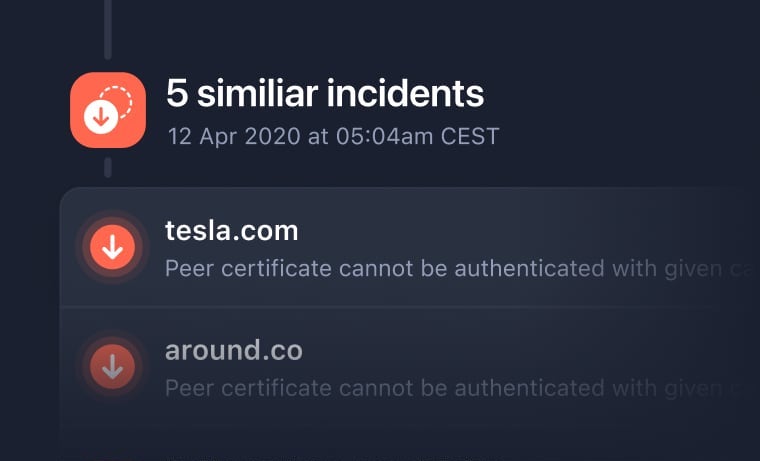Click the "CEST" timezone label
Image resolution: width=760 pixels, height=461 pixels.
pyautogui.click(x=470, y=136)
